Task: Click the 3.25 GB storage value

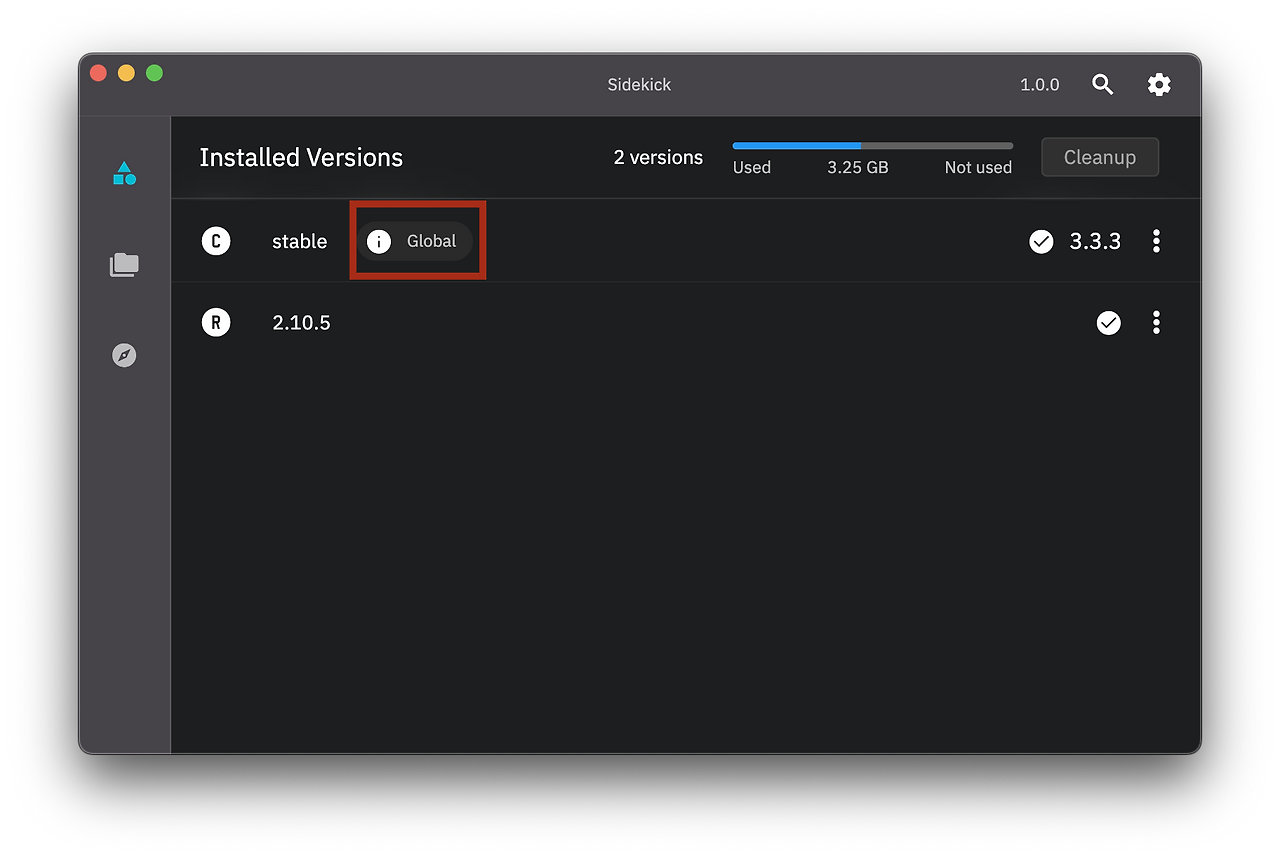Action: (x=858, y=168)
